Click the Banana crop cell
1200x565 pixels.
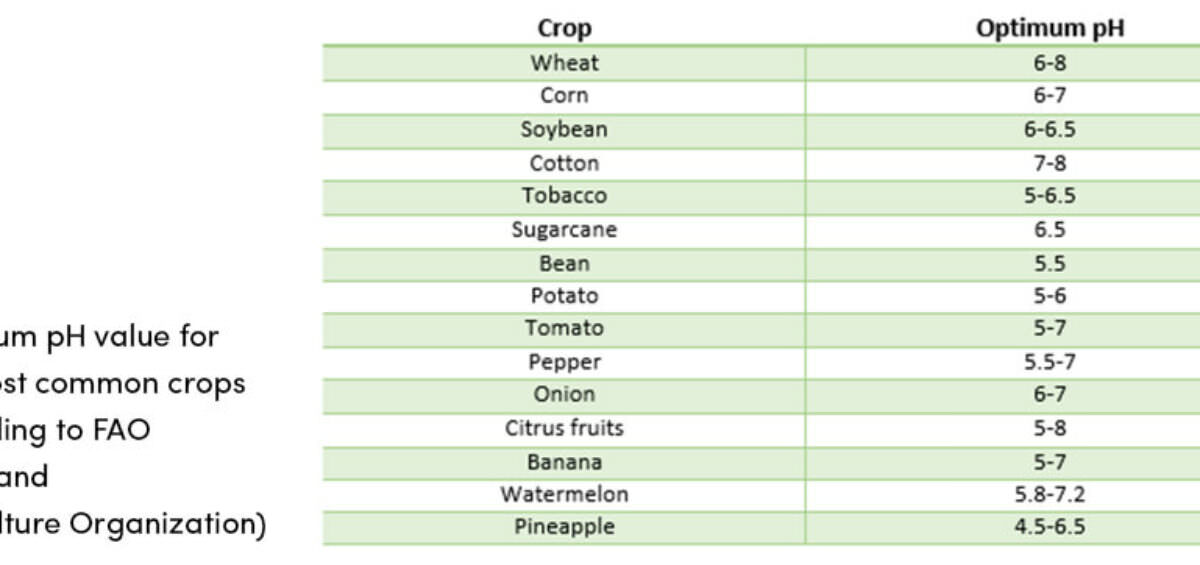click(x=564, y=462)
